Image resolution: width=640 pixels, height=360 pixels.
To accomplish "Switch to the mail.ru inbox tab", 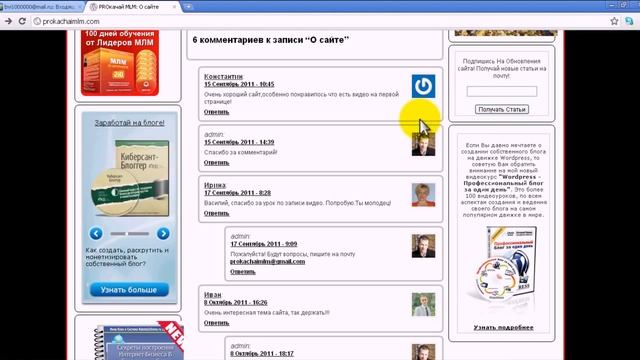I will point(41,7).
